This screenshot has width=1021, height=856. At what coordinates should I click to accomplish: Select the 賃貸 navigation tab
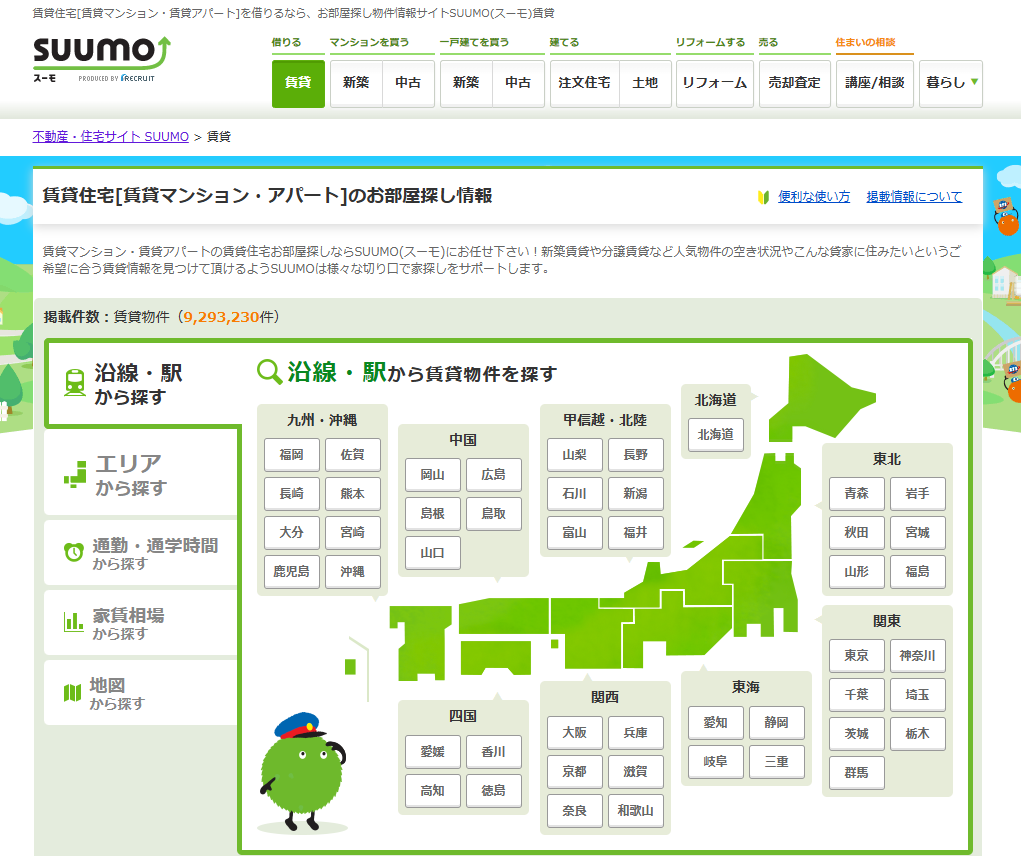pos(298,83)
